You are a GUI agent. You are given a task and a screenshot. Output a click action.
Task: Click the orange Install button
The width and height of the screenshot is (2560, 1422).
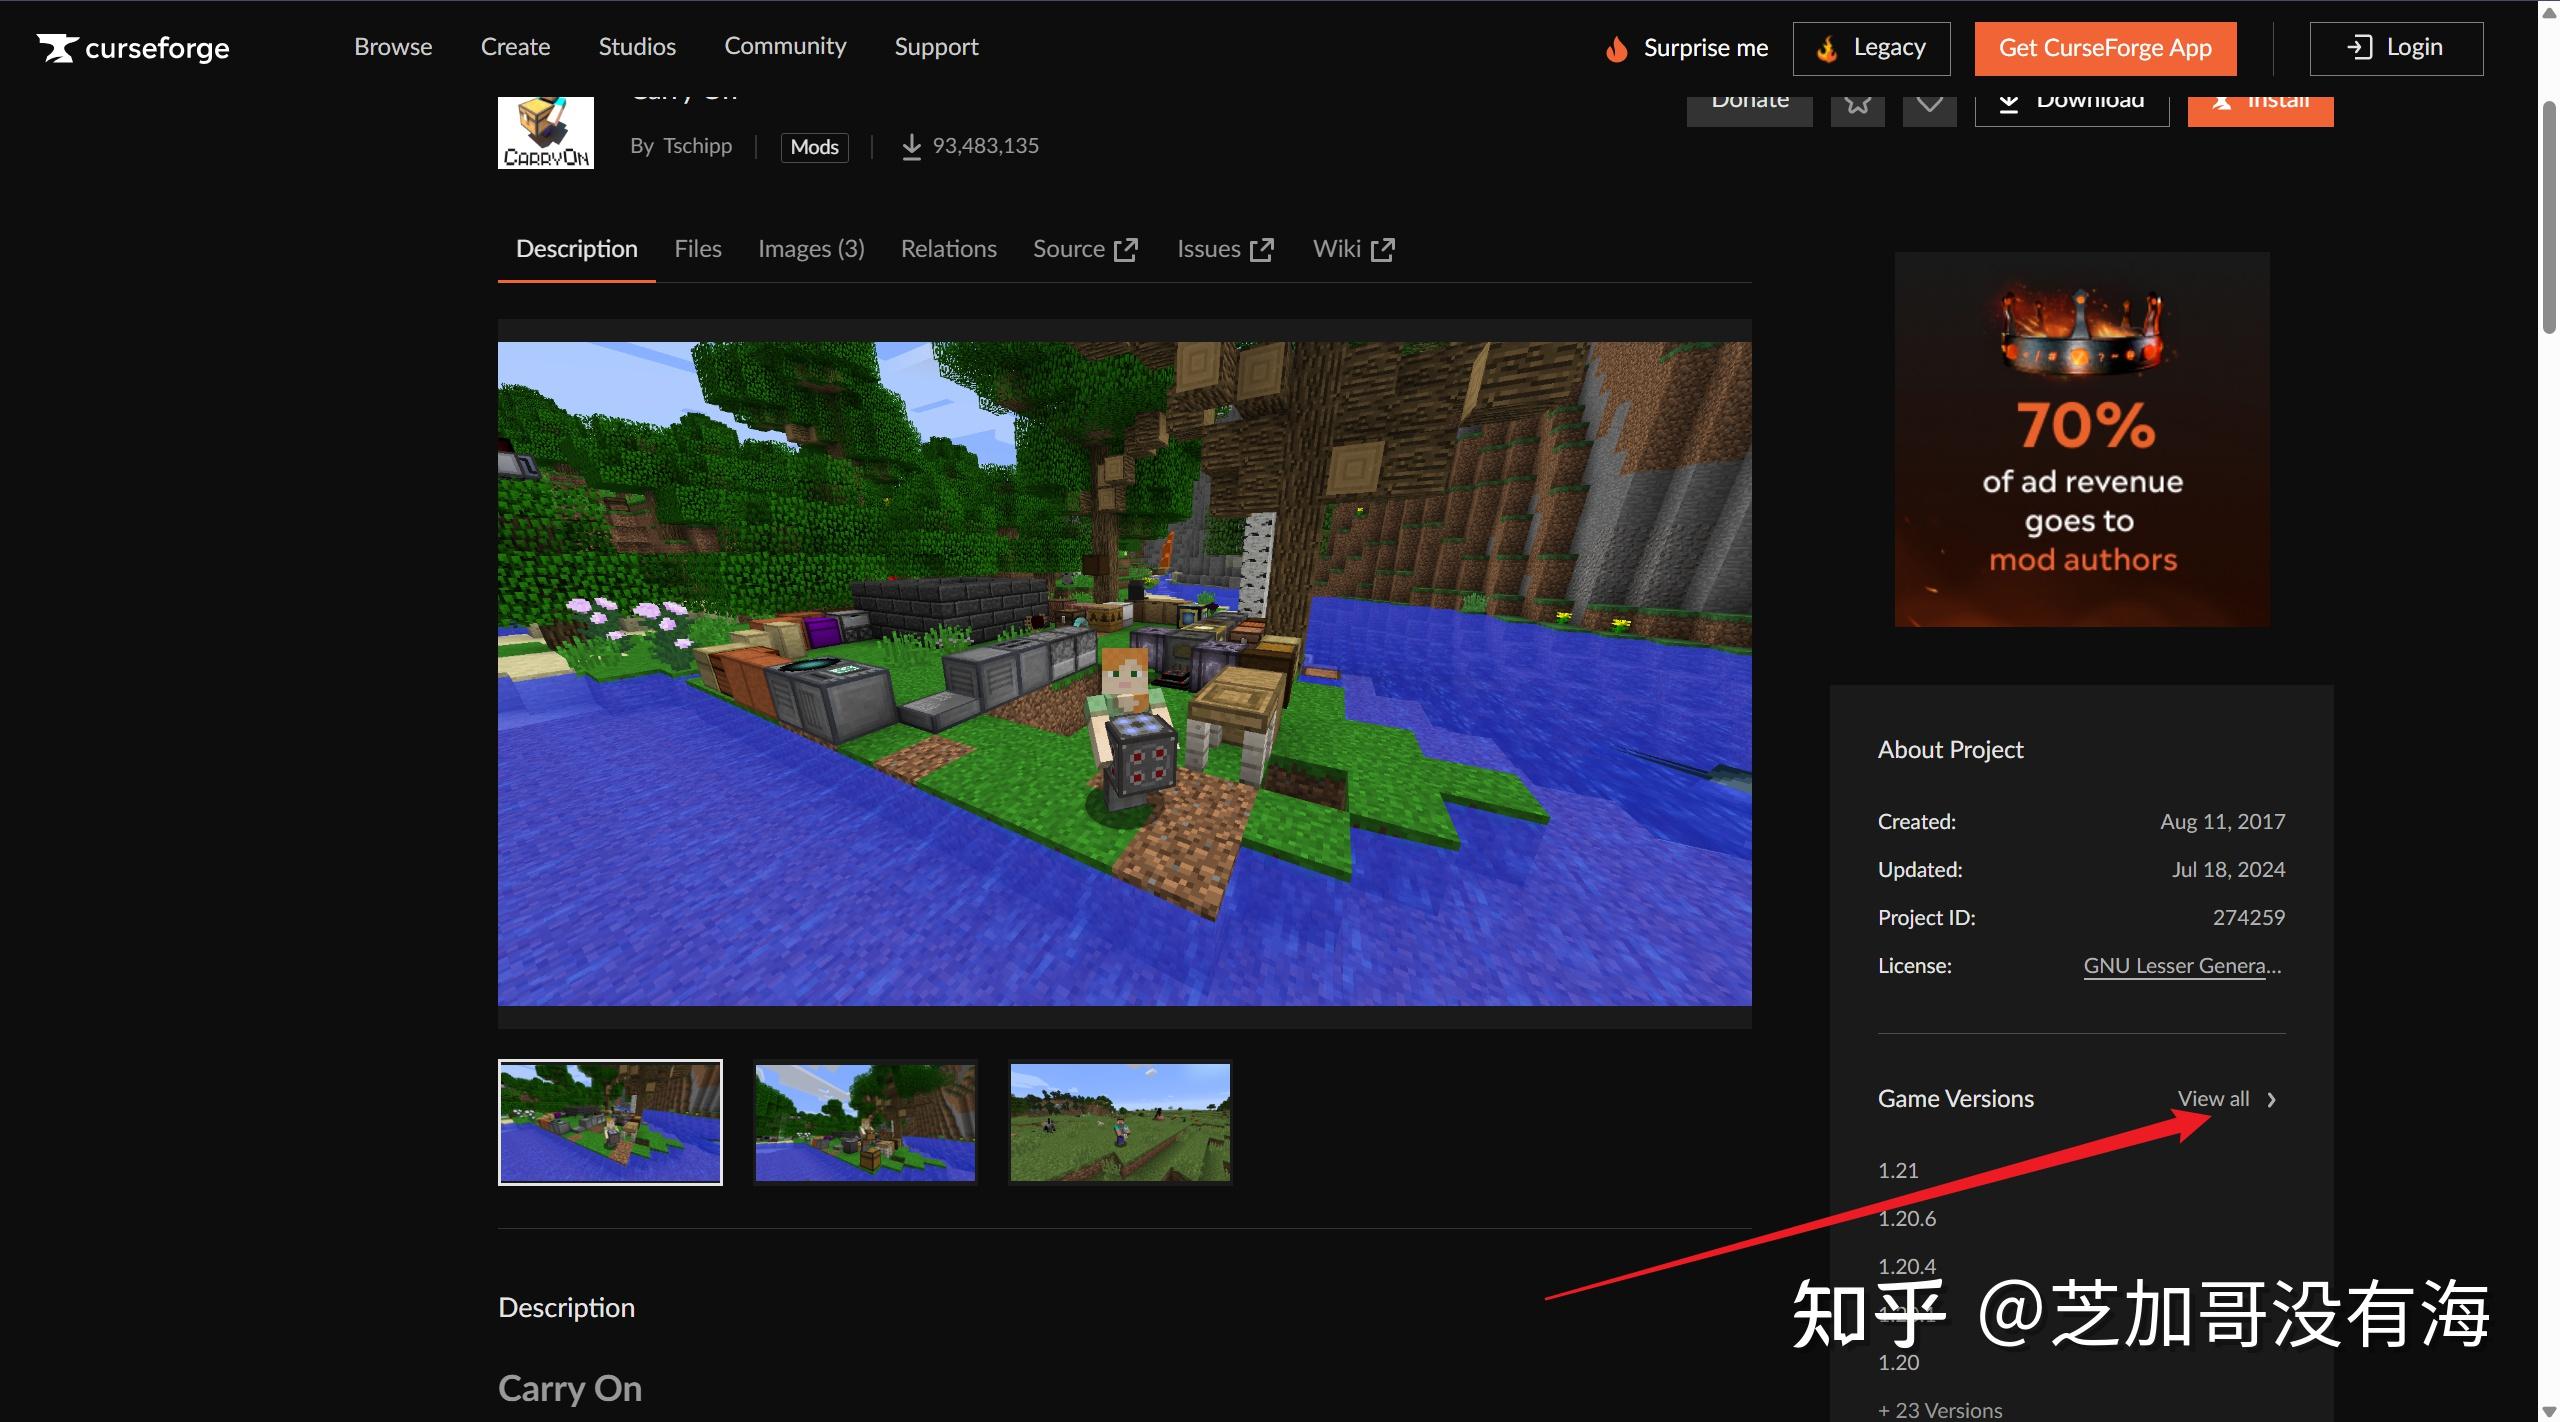pyautogui.click(x=2261, y=110)
